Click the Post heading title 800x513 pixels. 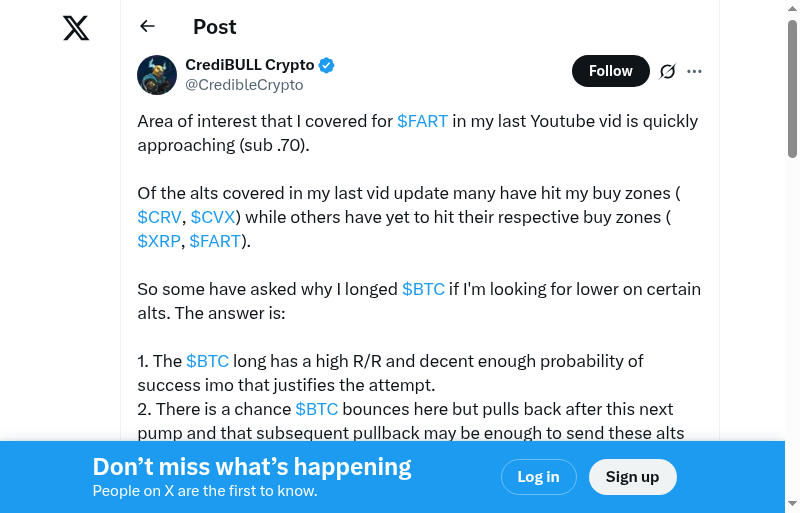point(215,27)
